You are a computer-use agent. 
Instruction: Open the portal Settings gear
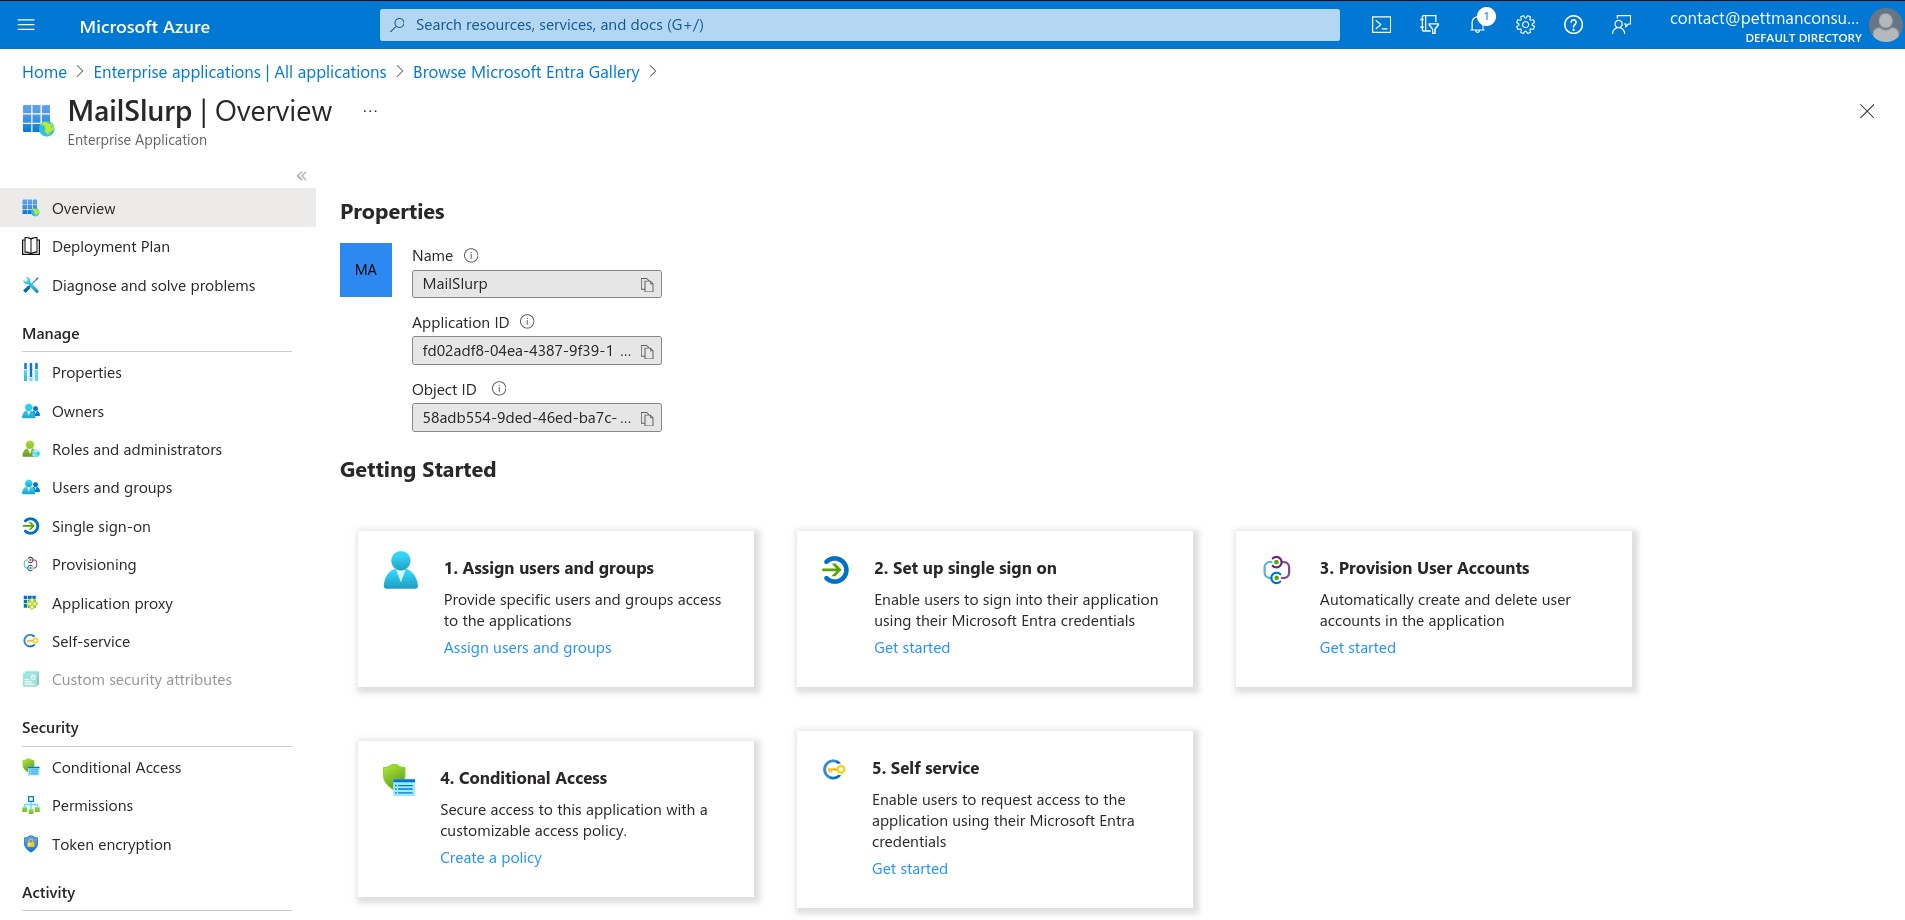tap(1525, 25)
